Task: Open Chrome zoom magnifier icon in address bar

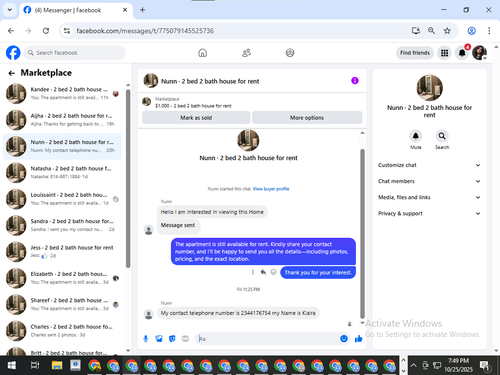Action: [x=431, y=31]
